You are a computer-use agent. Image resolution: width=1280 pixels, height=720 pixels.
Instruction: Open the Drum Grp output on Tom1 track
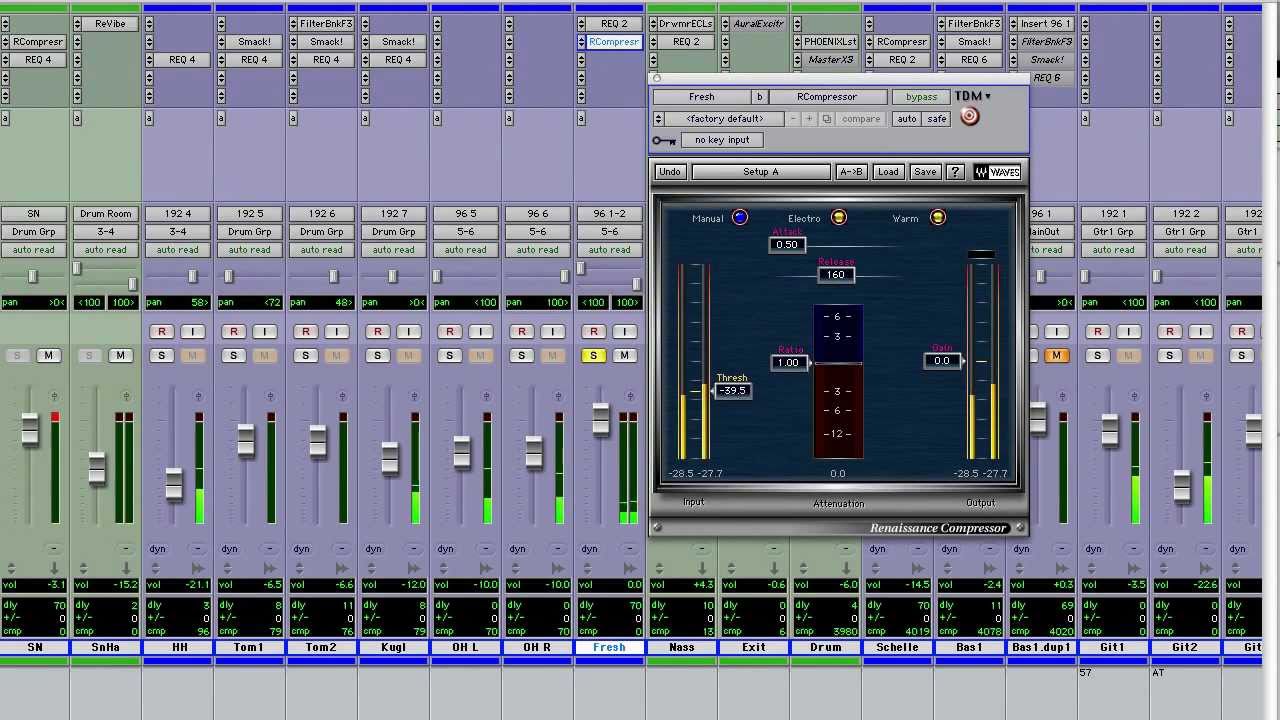[249, 232]
